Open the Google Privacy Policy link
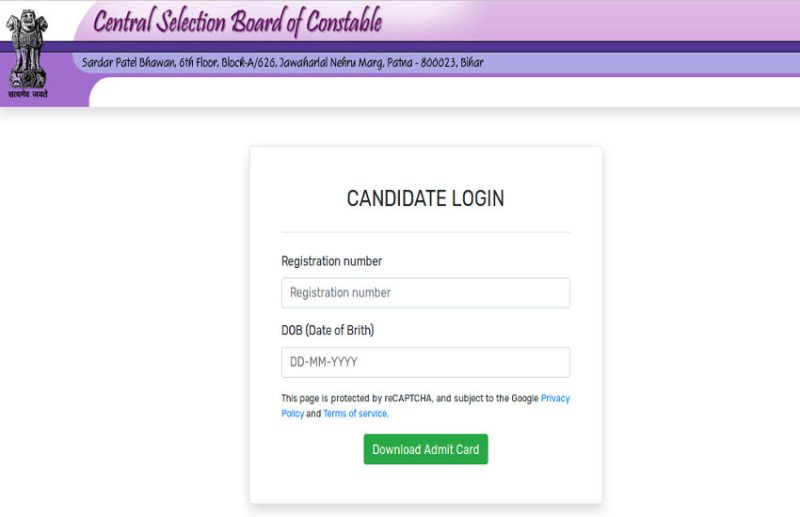The height and width of the screenshot is (517, 800). point(555,398)
